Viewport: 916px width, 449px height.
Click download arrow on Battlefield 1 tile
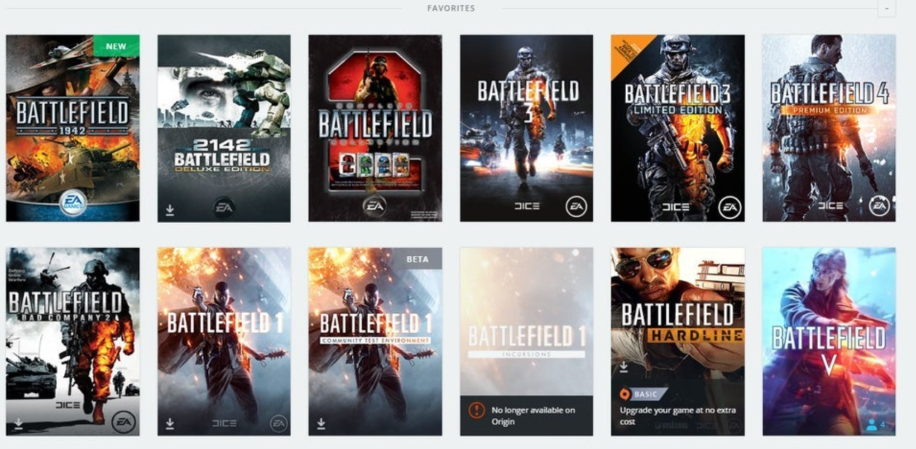[x=170, y=423]
